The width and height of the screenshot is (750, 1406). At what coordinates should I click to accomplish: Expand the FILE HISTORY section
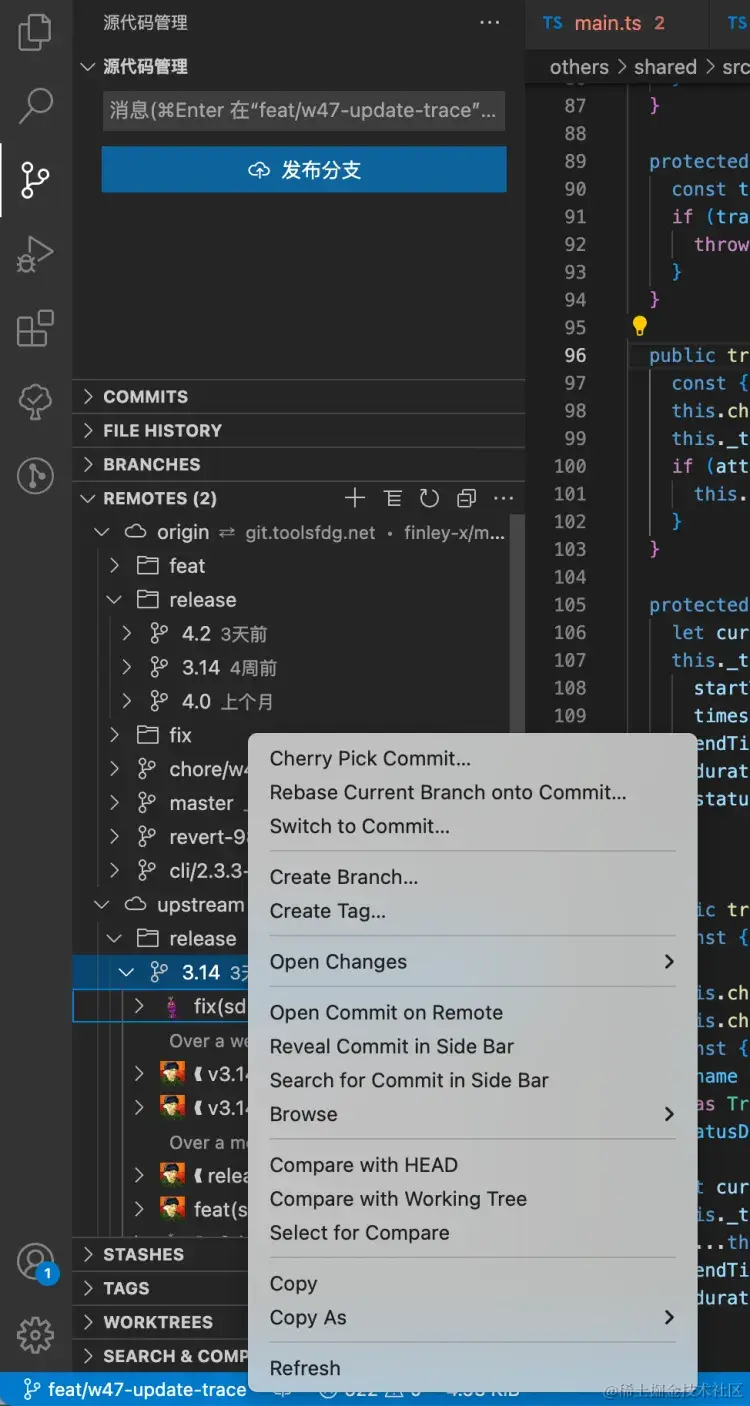299,431
